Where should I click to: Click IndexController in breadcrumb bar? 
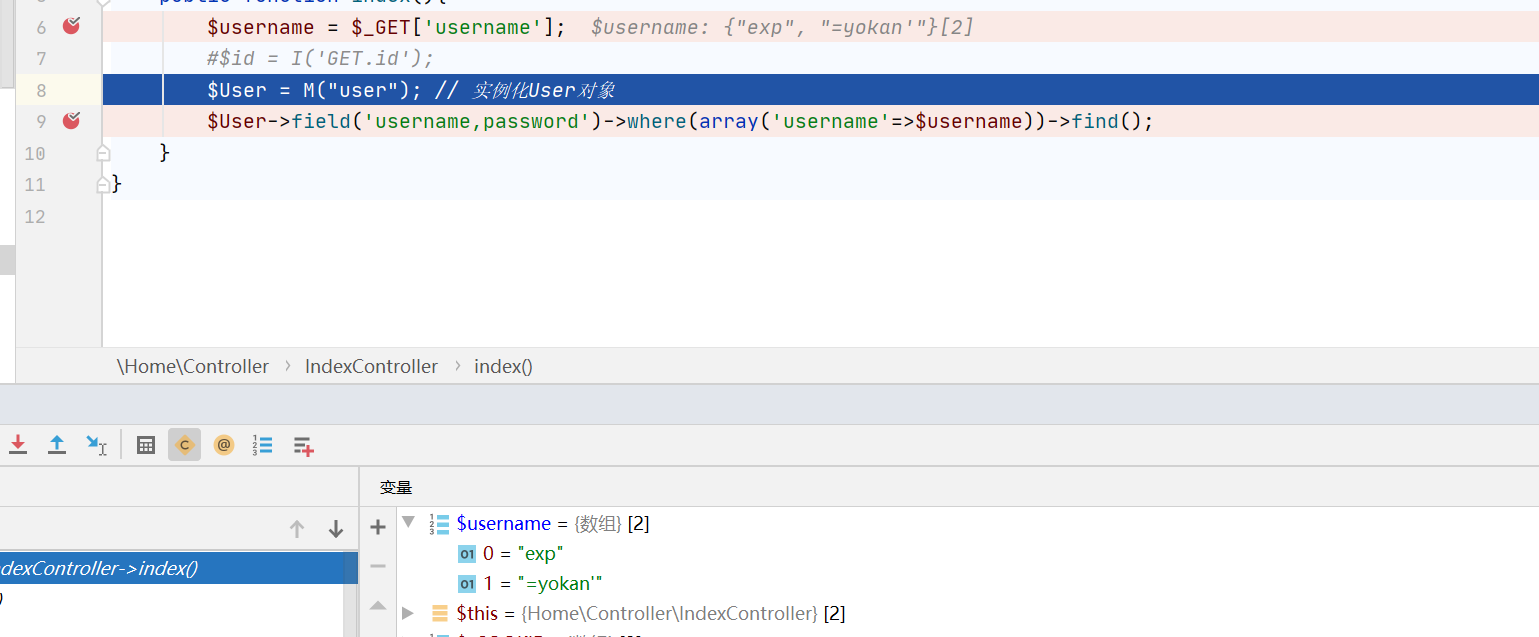(x=371, y=367)
